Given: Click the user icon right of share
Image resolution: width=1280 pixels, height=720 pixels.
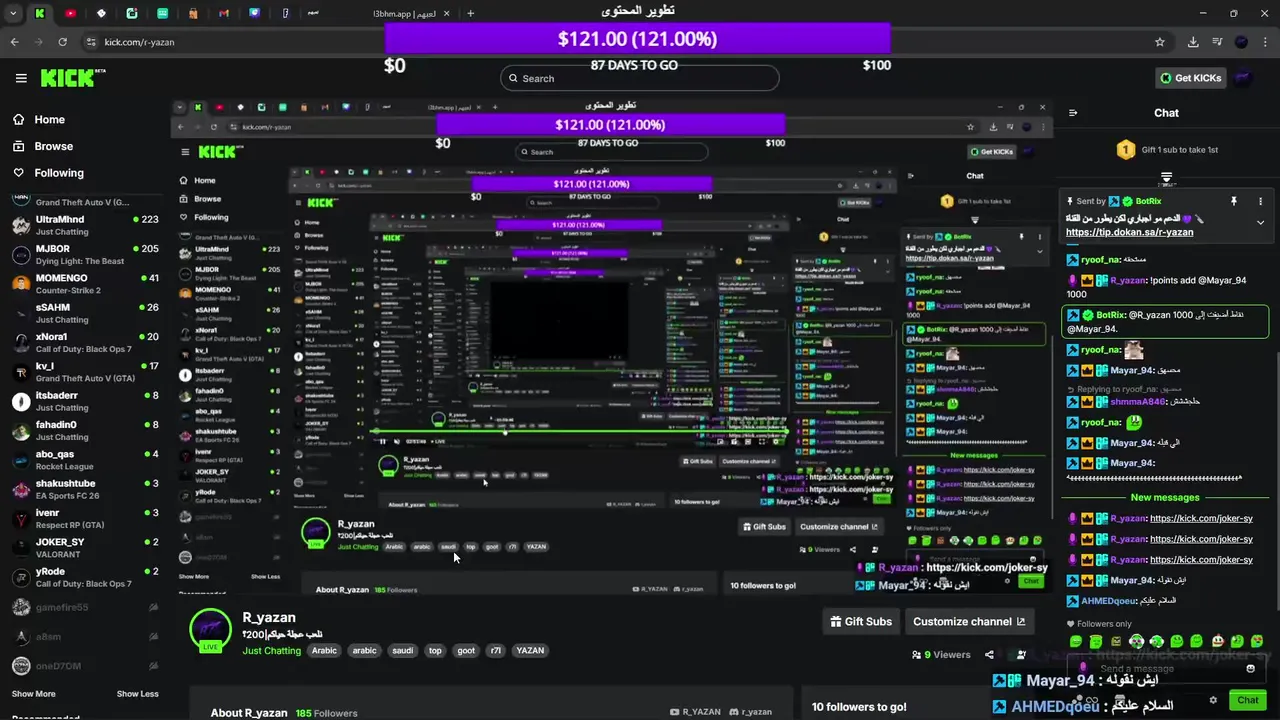Looking at the screenshot, I should (1021, 655).
